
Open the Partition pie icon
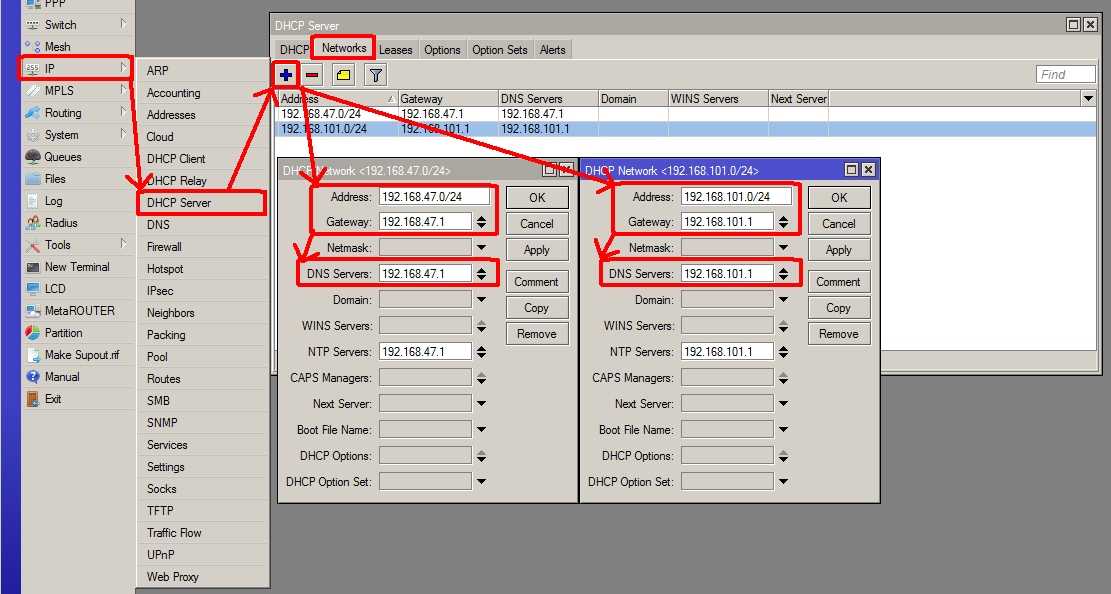coord(33,333)
